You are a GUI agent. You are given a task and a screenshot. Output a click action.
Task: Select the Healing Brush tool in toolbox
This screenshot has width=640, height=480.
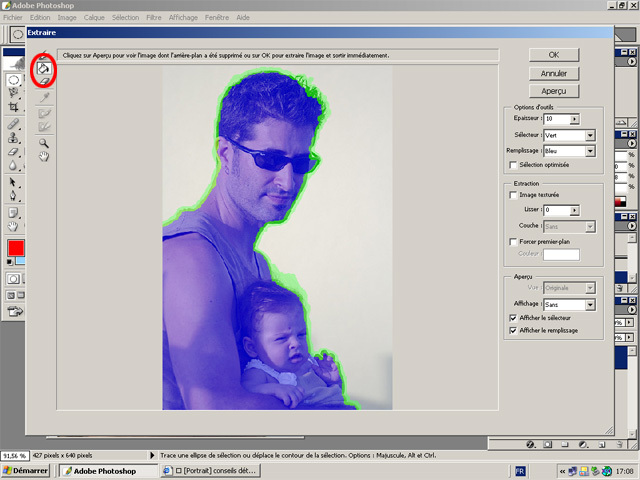coord(13,123)
